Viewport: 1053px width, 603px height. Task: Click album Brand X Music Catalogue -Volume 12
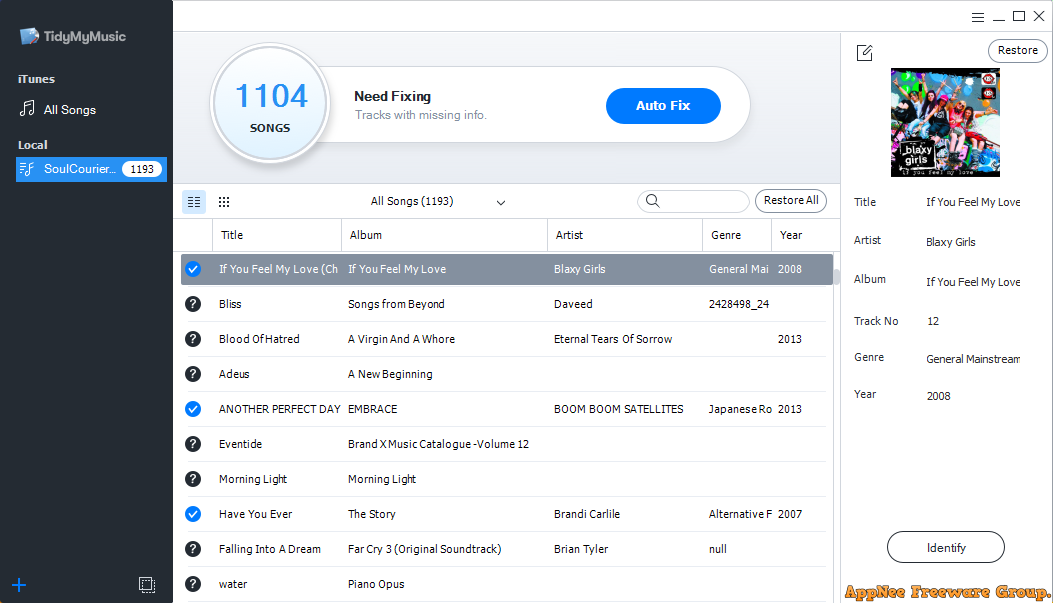click(439, 444)
